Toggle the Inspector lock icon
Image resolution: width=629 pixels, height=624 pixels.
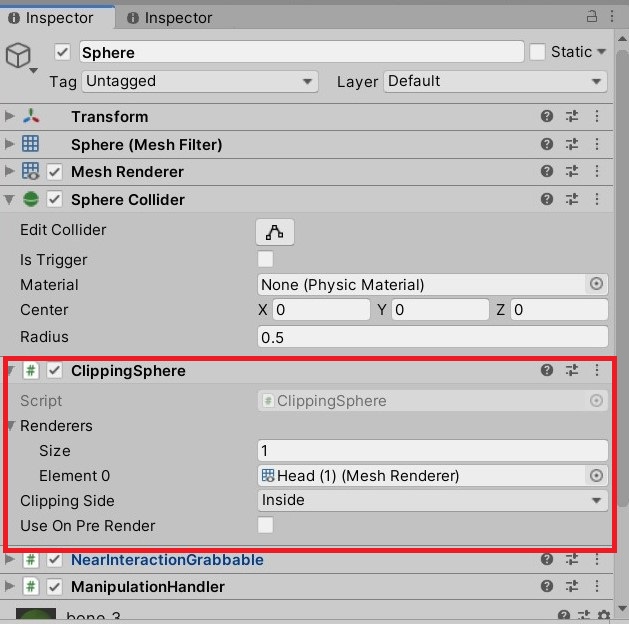pyautogui.click(x=592, y=16)
